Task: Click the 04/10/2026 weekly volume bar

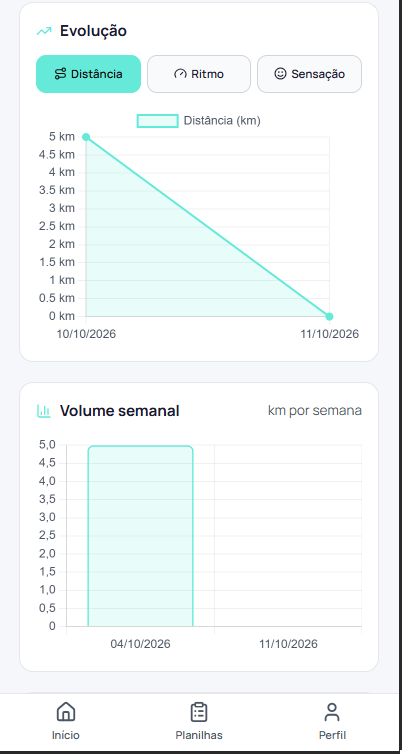Action: point(140,536)
